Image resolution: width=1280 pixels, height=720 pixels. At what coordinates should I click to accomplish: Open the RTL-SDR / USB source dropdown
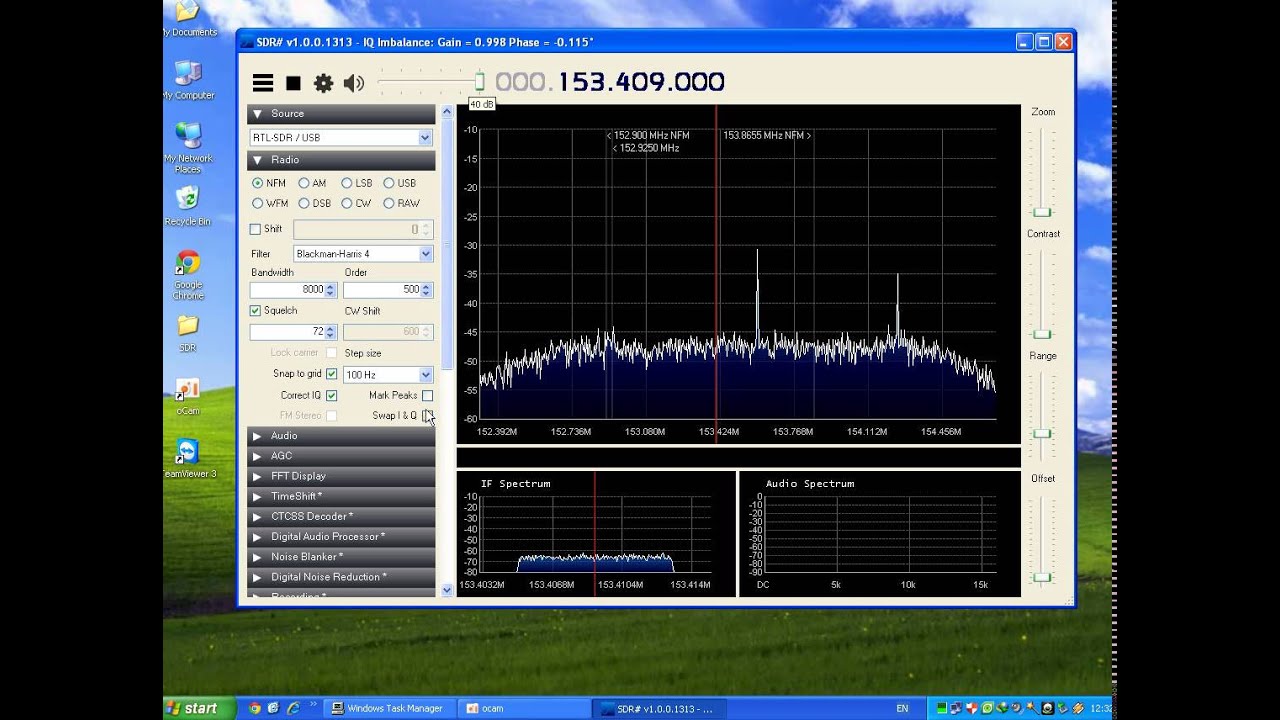341,138
